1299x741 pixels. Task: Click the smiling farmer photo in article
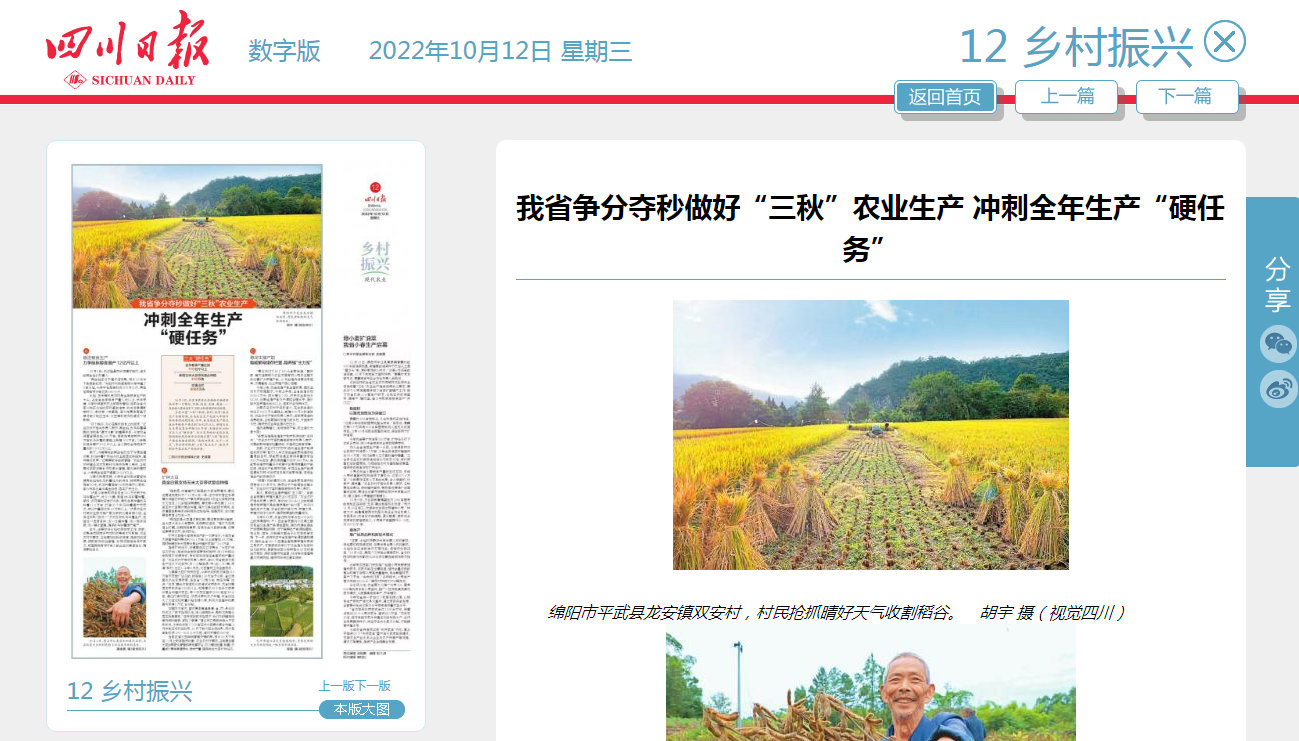870,685
